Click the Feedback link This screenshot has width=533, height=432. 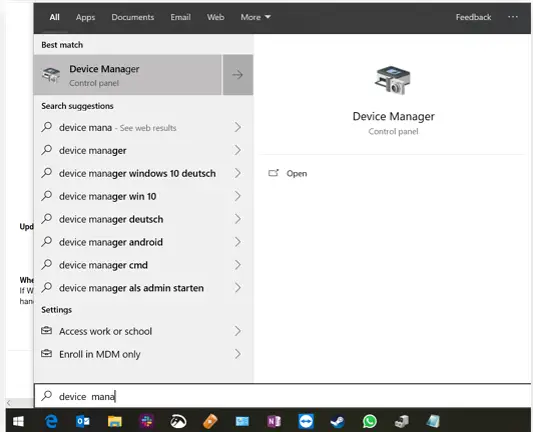pos(473,17)
